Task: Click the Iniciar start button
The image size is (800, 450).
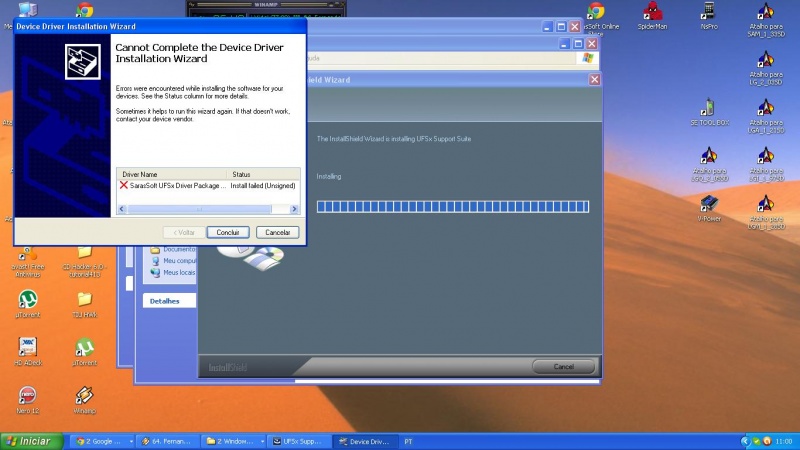Action: coord(32,441)
